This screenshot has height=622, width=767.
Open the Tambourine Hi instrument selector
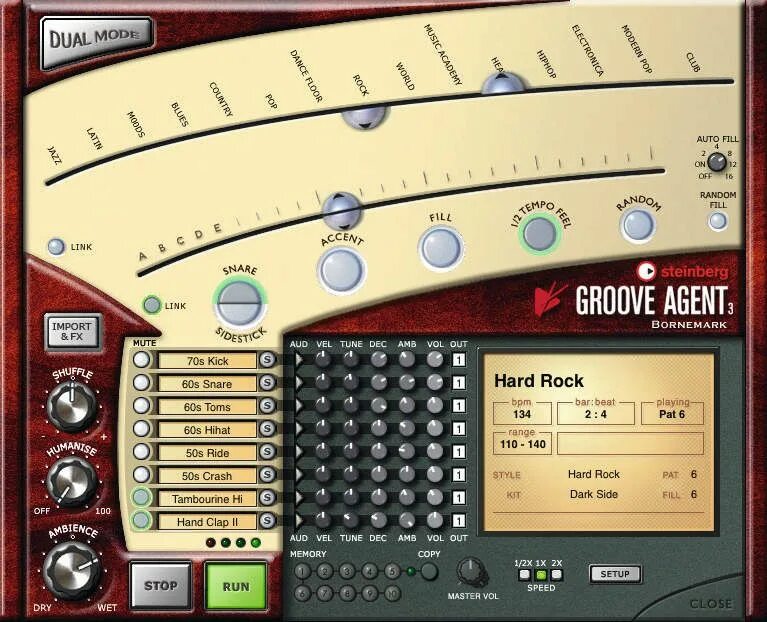click(207, 499)
